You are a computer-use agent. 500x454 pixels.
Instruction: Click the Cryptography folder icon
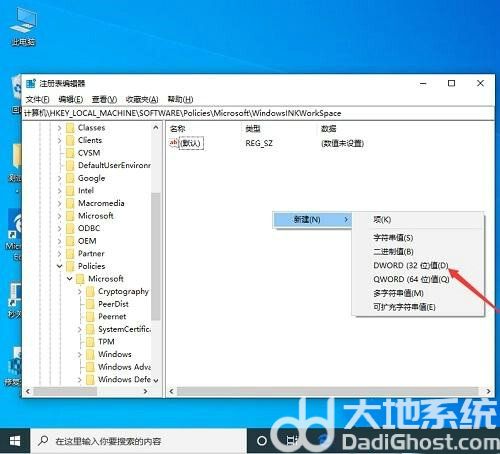tap(90, 292)
